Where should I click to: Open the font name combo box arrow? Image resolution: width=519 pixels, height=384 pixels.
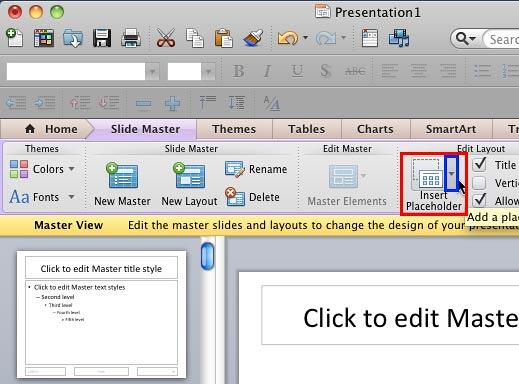coord(152,71)
